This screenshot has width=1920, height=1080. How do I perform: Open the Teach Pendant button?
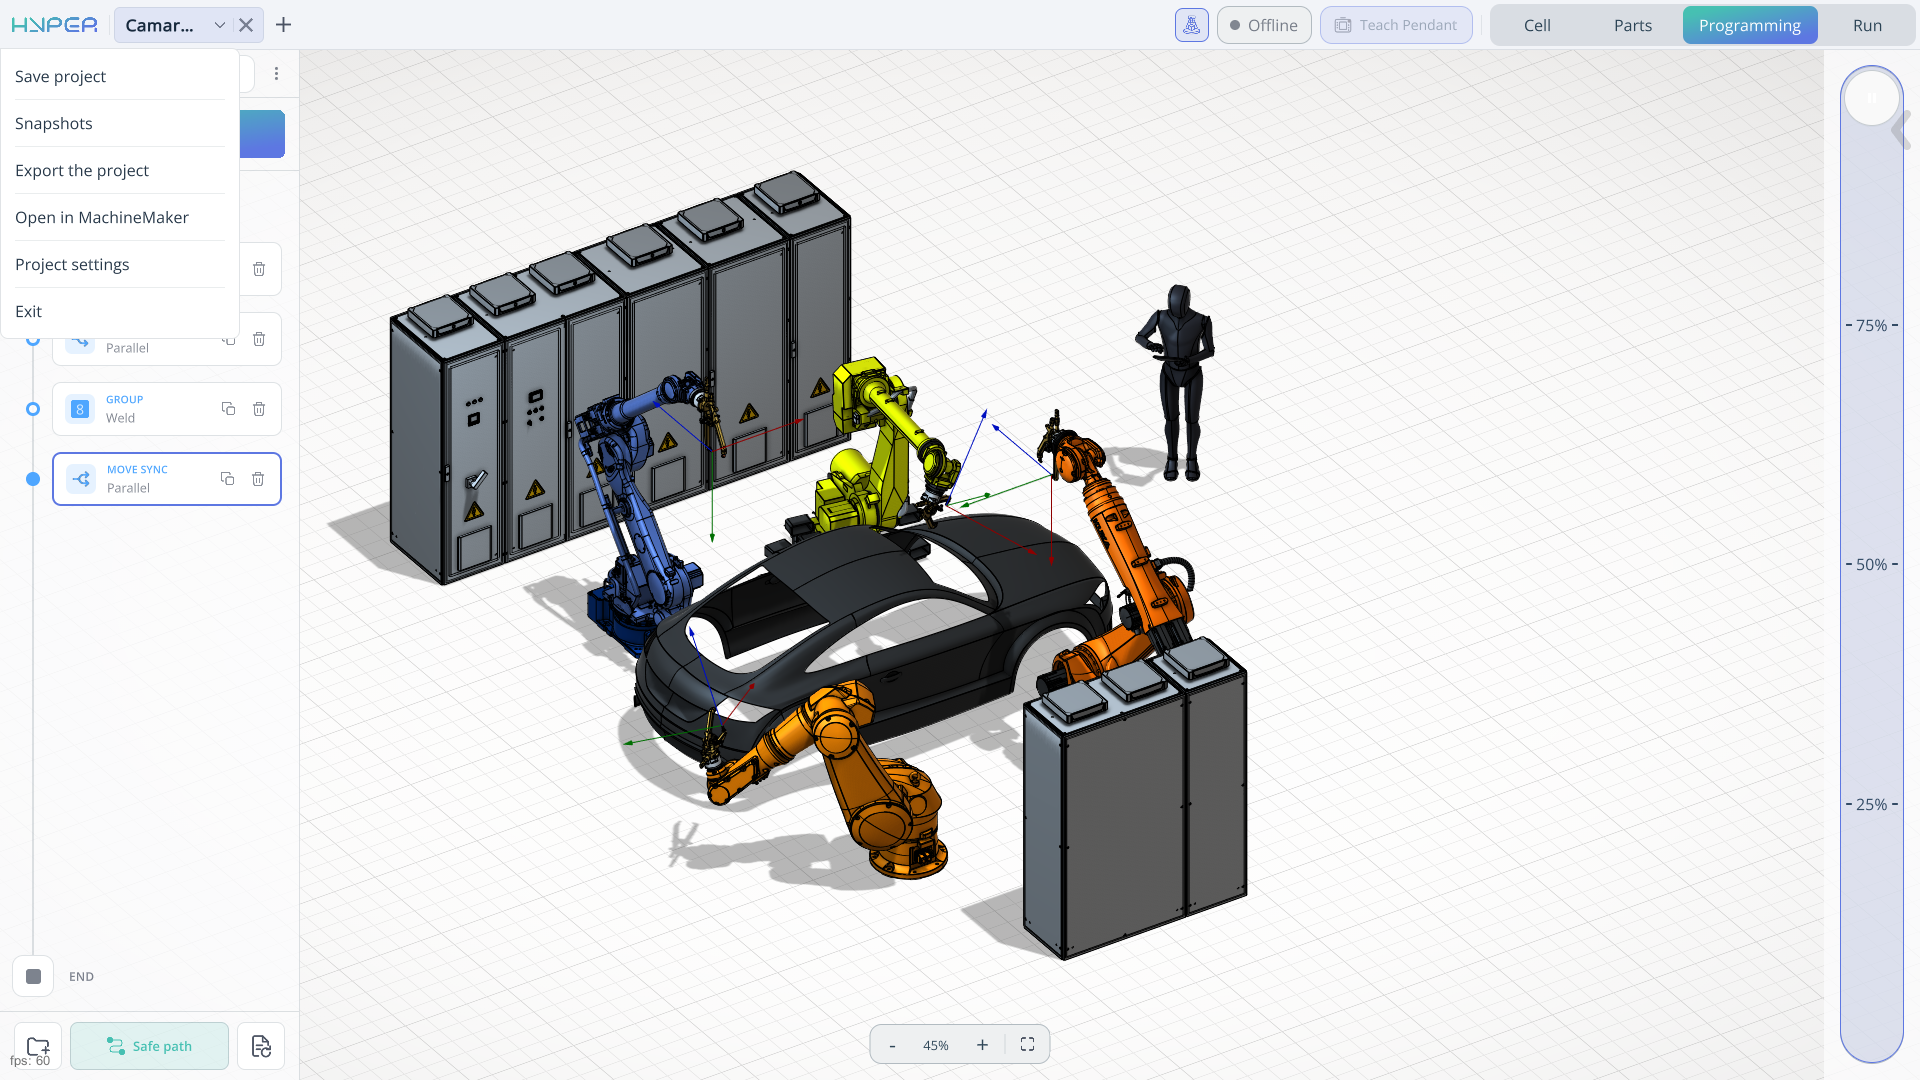click(1396, 25)
